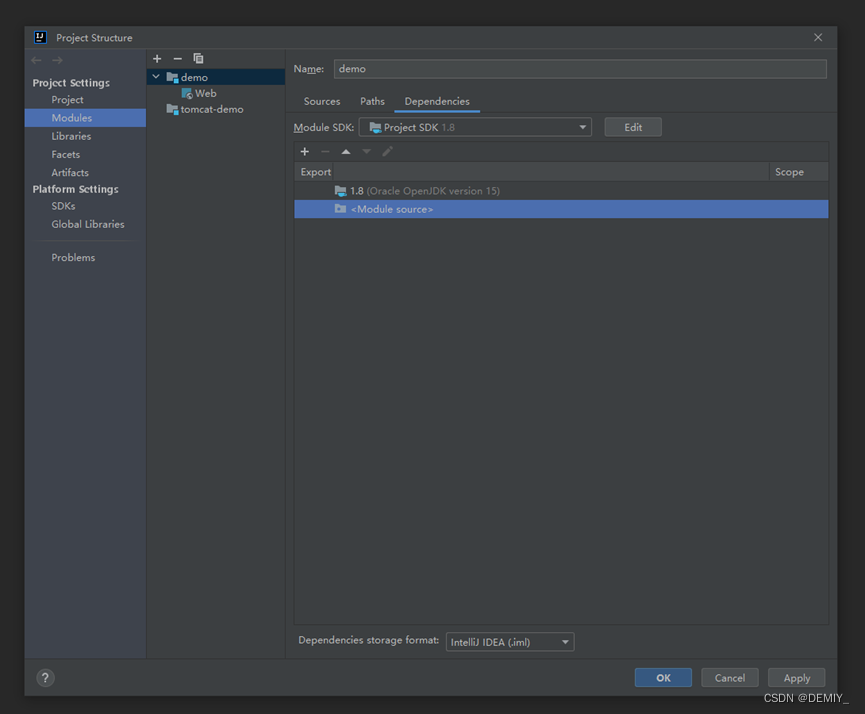
Task: Open the Module SDK dropdown
Action: click(x=475, y=127)
